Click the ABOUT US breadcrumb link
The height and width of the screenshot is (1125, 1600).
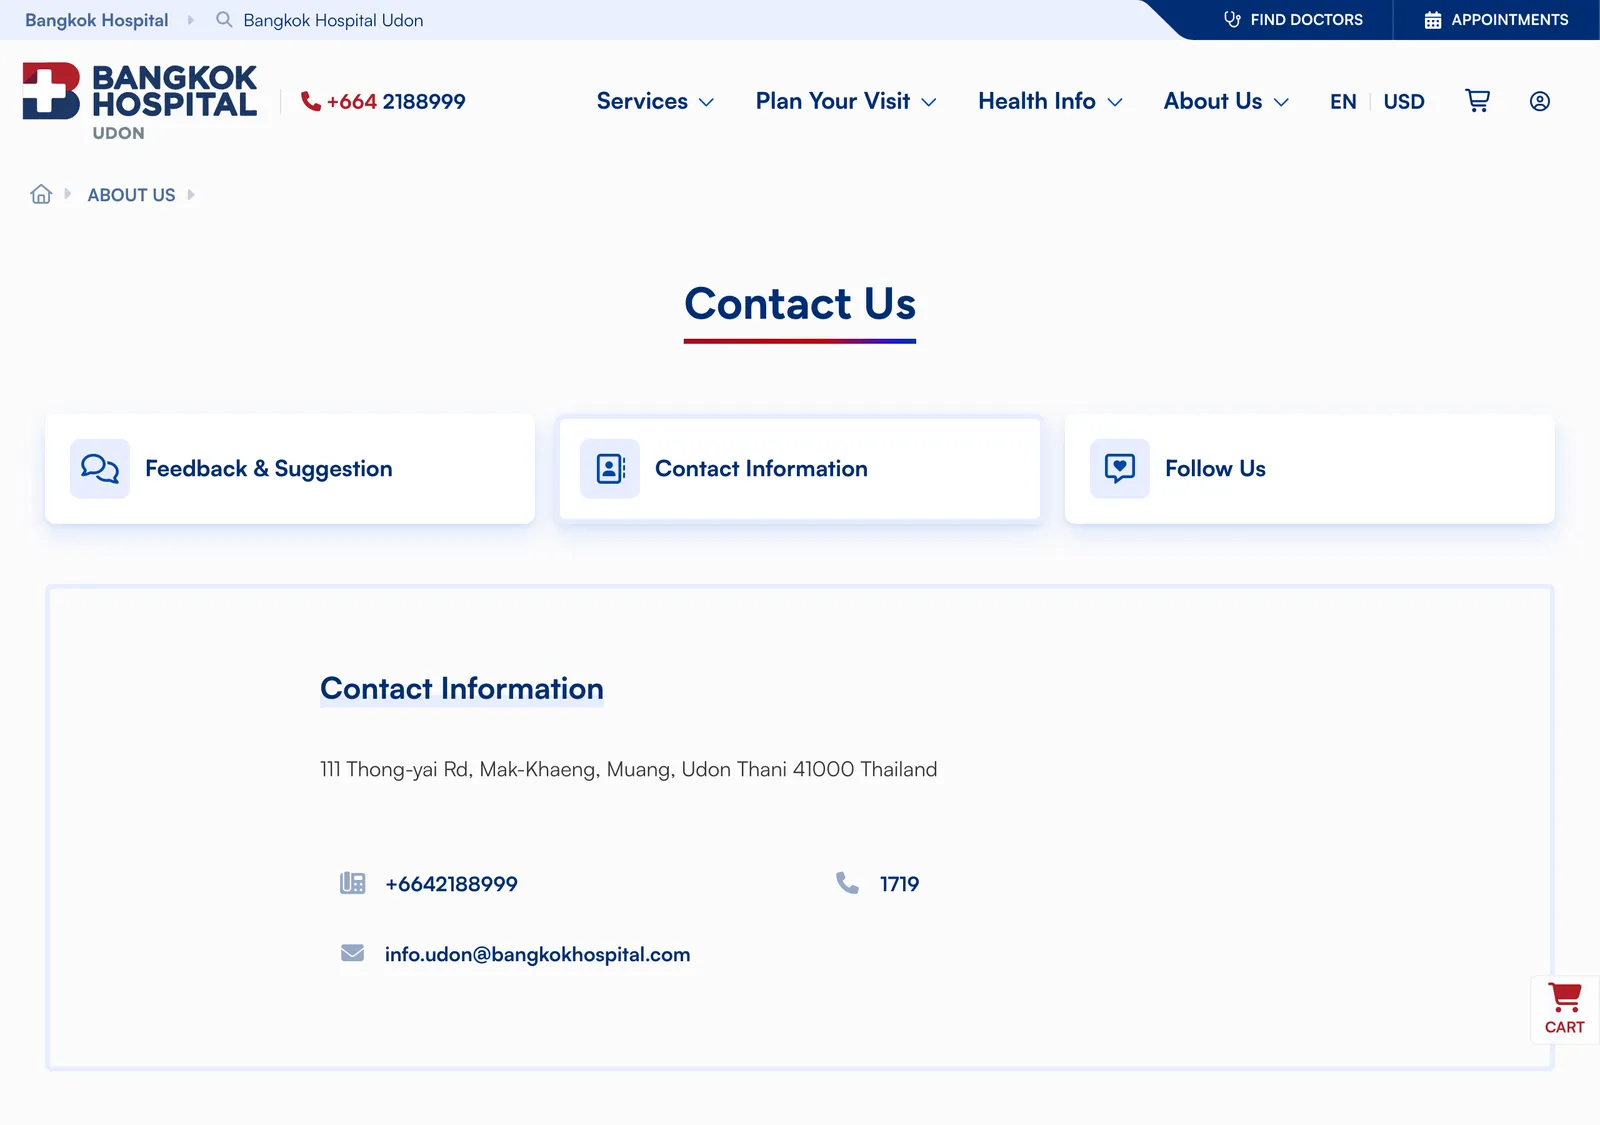click(x=131, y=195)
